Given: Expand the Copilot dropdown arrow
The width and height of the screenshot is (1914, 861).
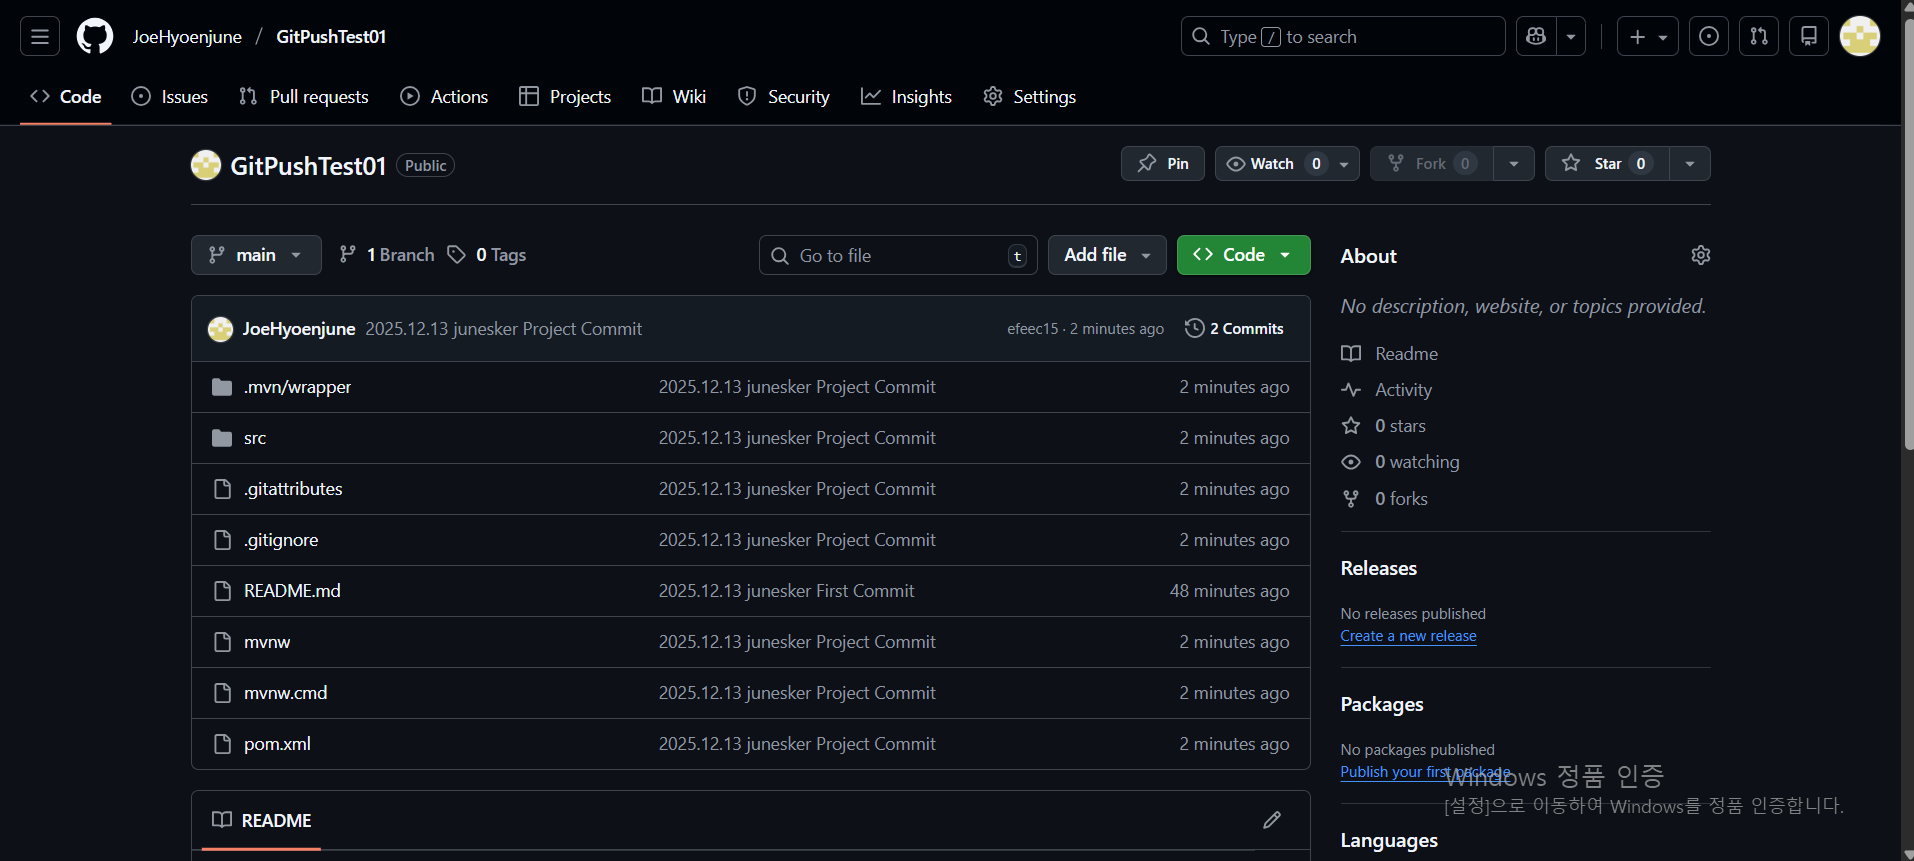Looking at the screenshot, I should coord(1571,37).
